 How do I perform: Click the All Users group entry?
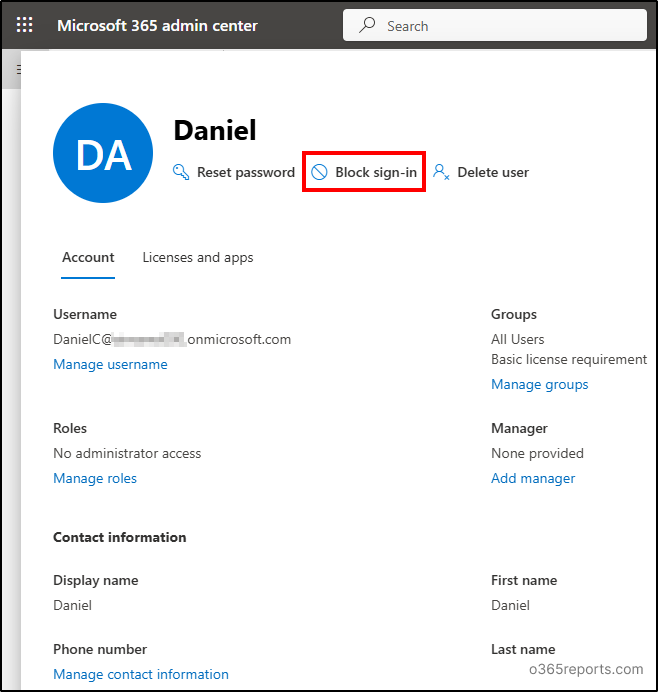click(518, 339)
